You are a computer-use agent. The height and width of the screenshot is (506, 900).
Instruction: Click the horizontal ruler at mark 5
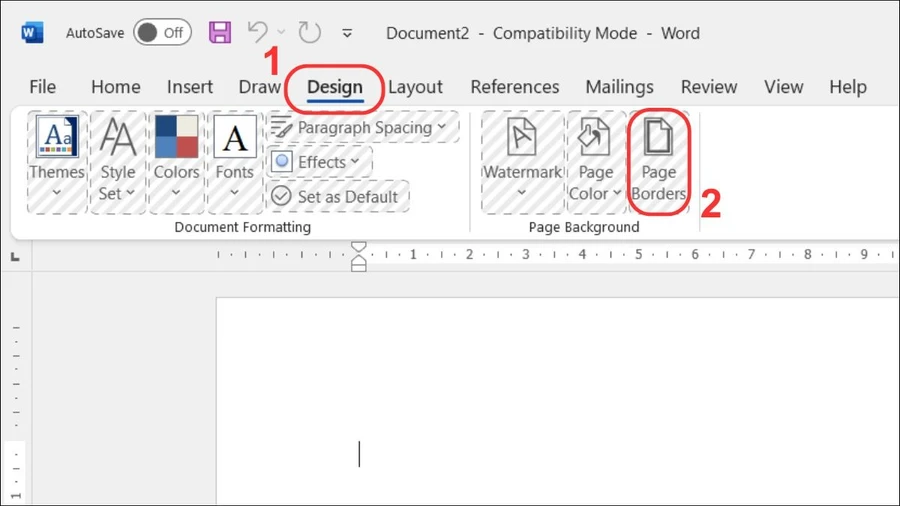[x=638, y=254]
